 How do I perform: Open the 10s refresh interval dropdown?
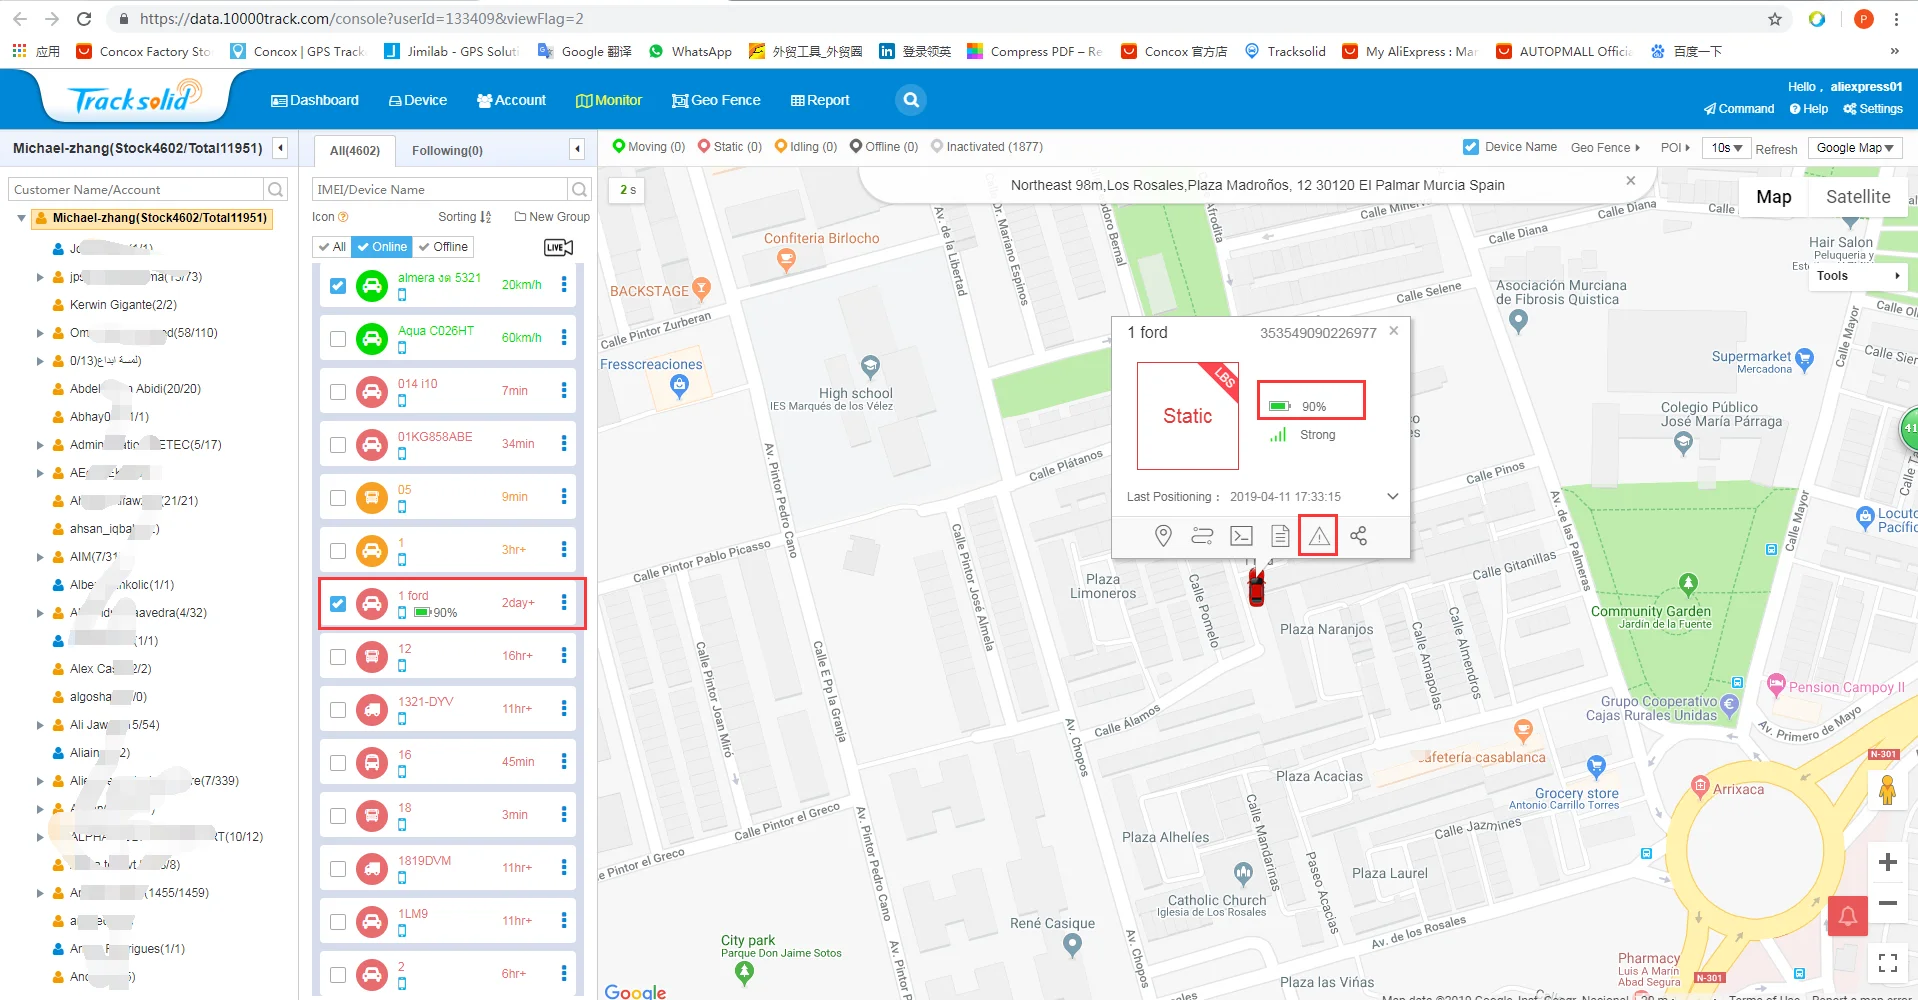click(x=1727, y=148)
